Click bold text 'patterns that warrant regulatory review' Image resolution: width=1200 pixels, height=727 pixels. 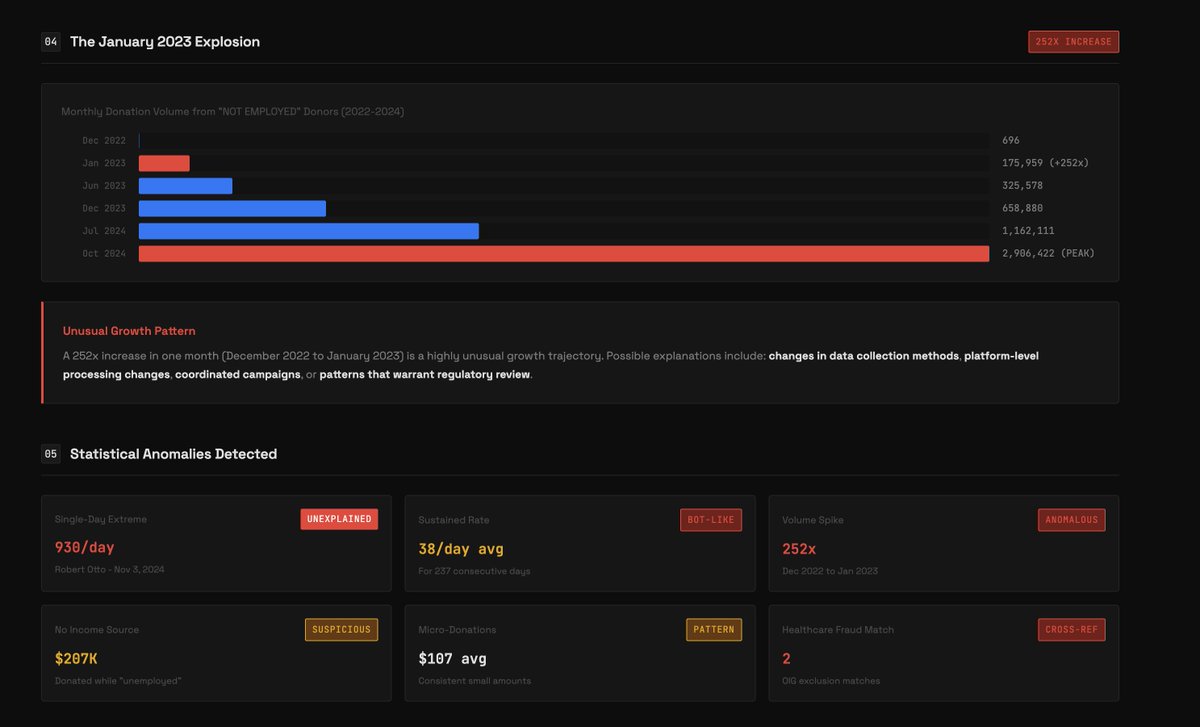(425, 375)
